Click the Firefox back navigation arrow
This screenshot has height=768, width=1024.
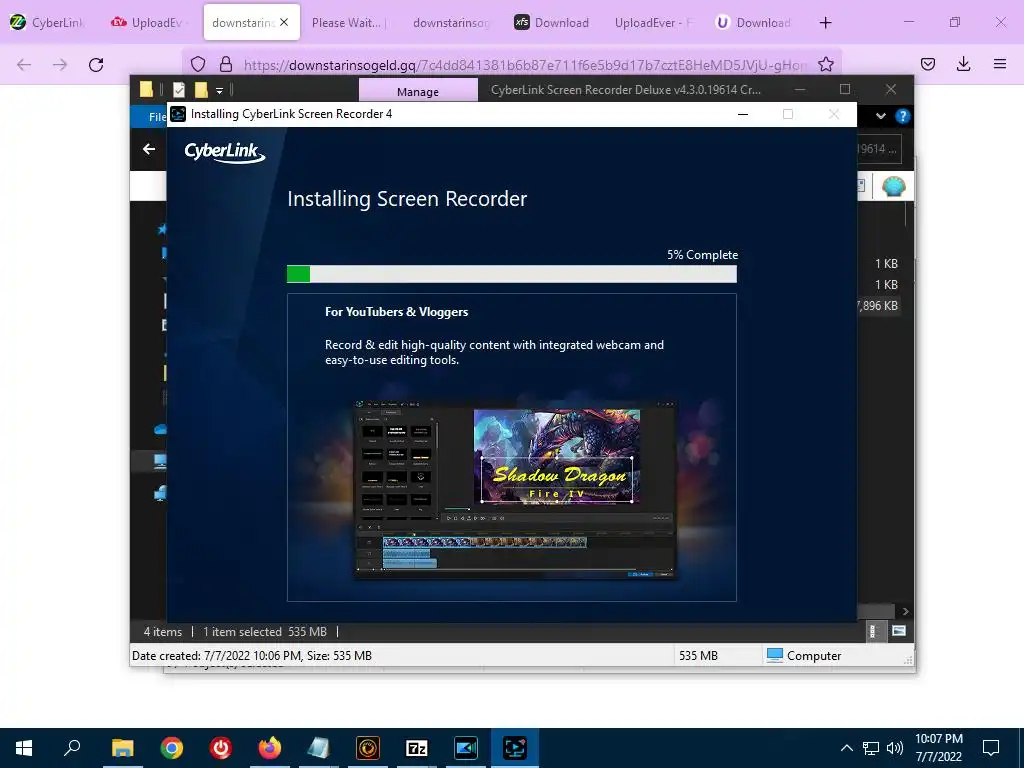(x=24, y=64)
